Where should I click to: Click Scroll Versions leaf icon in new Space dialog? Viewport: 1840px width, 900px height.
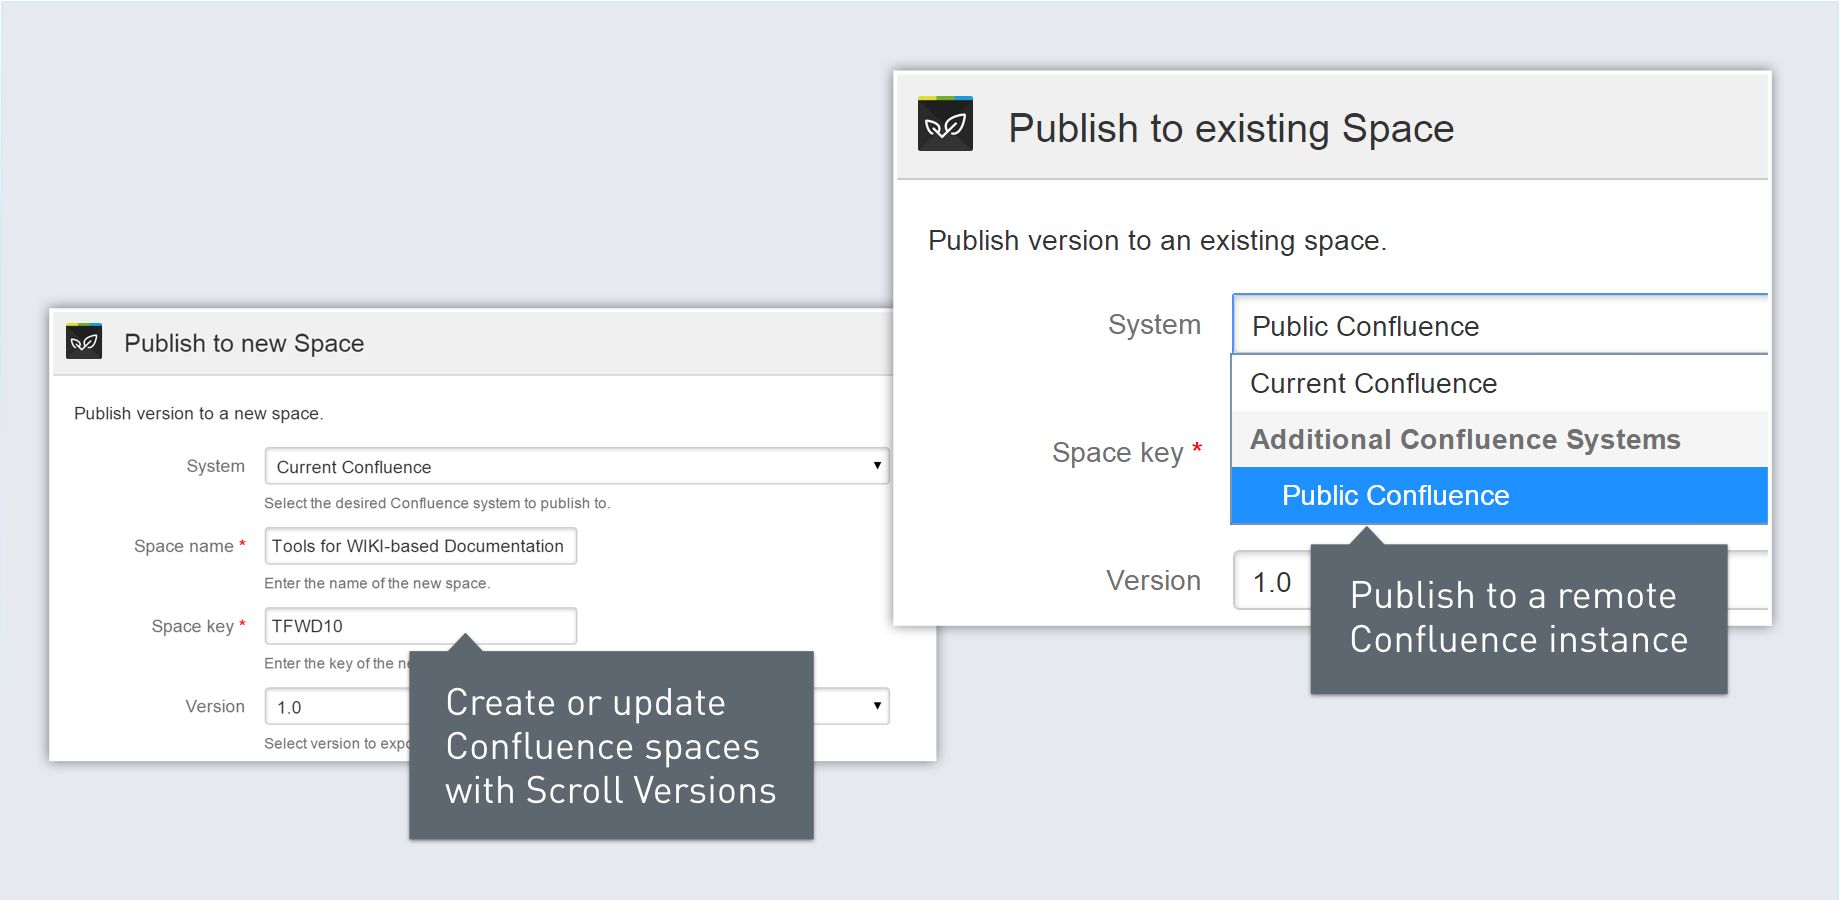[84, 341]
